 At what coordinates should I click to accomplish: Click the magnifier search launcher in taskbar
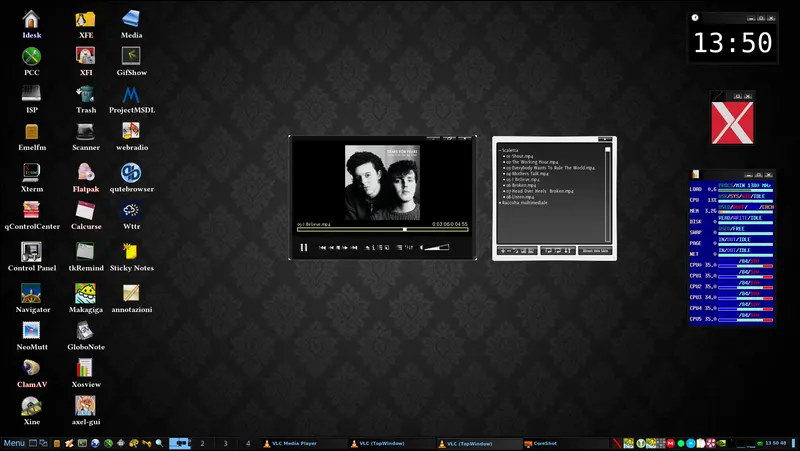159,443
